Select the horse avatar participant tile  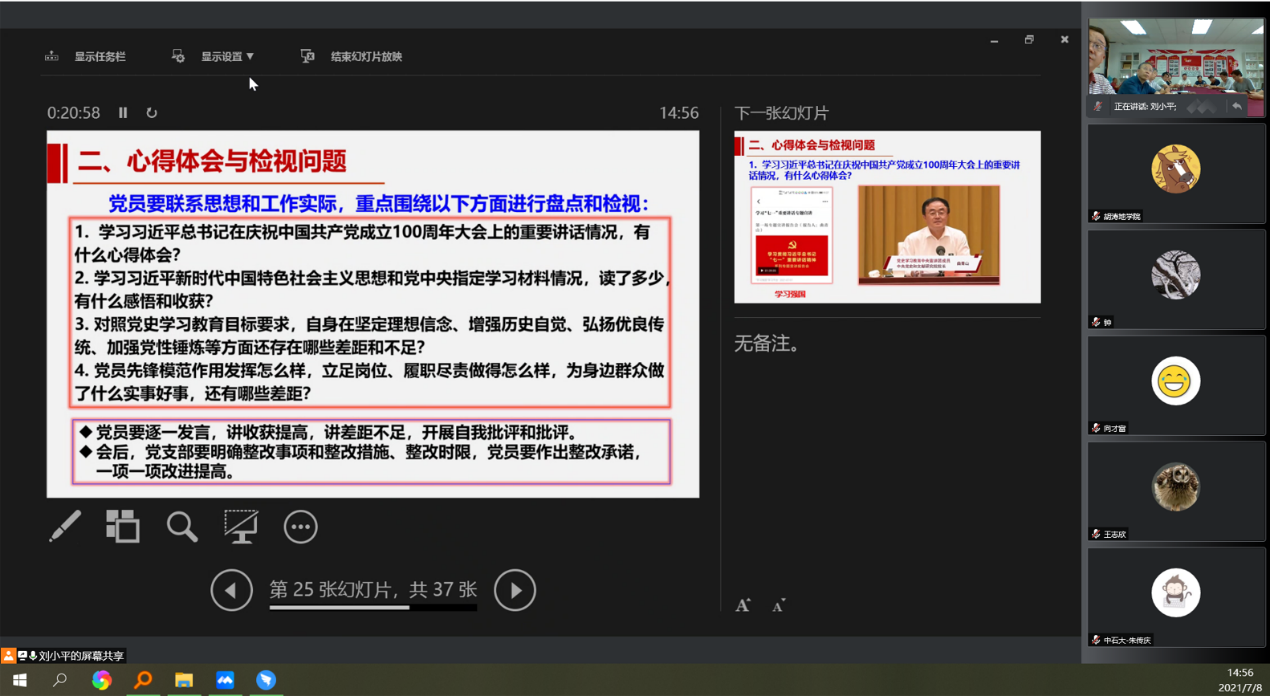pyautogui.click(x=1176, y=168)
